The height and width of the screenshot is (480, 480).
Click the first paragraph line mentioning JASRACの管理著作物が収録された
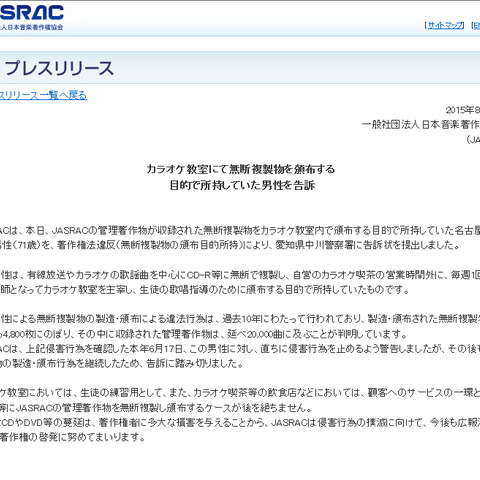(240, 230)
